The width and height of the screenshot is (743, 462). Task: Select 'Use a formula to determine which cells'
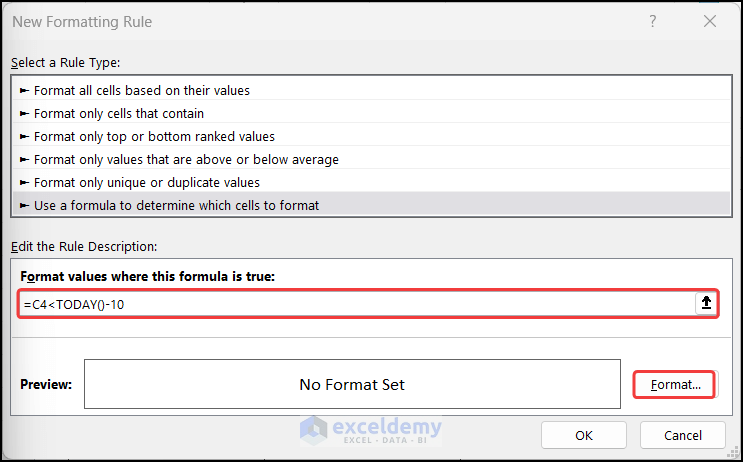click(x=177, y=205)
